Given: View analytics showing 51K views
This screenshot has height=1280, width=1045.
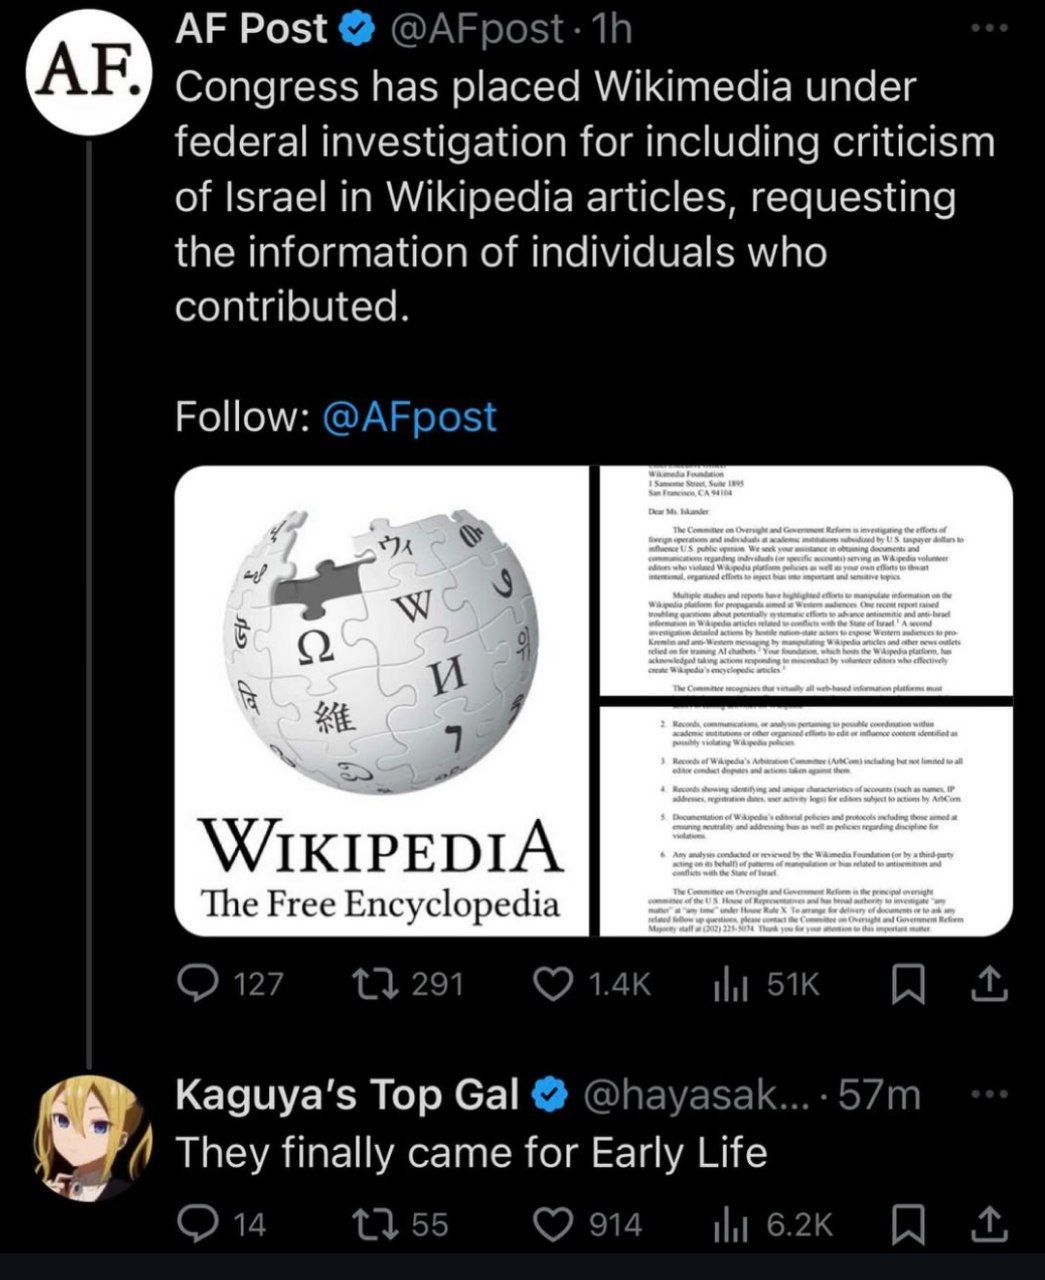Looking at the screenshot, I should click(766, 985).
